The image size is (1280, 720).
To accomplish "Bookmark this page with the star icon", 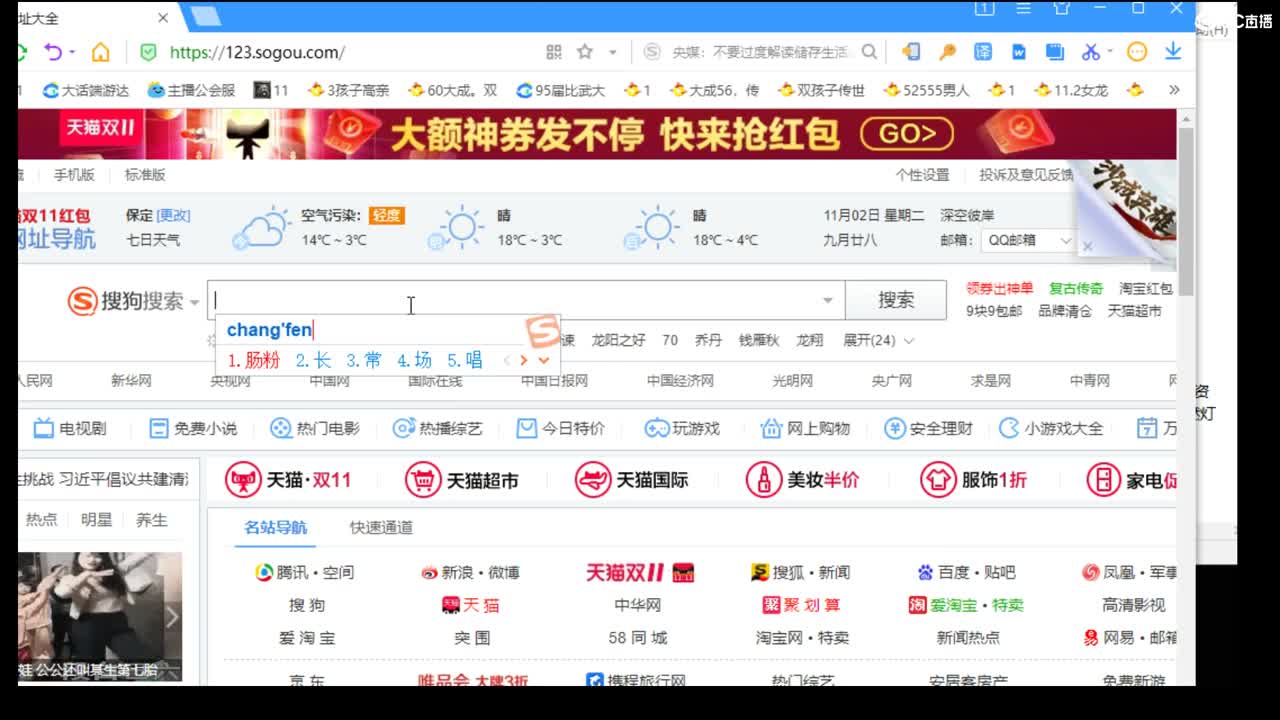I will tap(585, 52).
